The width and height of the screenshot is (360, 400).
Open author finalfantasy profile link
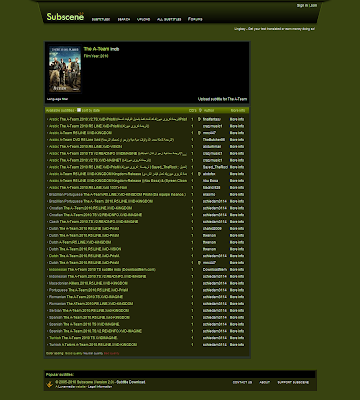click(x=212, y=119)
